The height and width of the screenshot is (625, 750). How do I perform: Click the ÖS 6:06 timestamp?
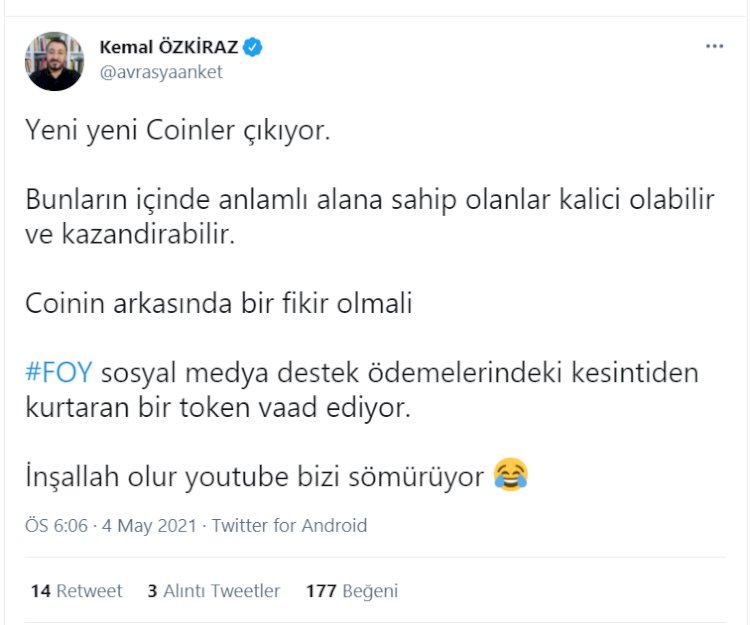pyautogui.click(x=58, y=525)
